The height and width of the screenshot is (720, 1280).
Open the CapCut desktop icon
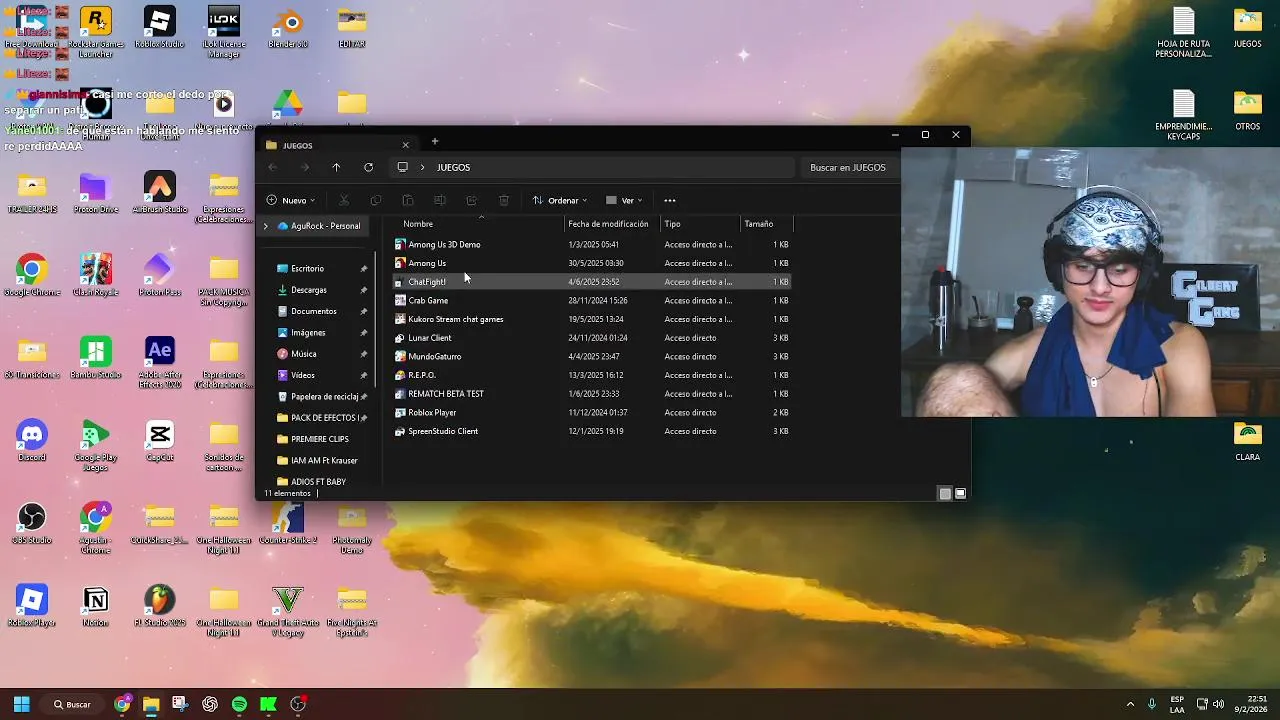159,441
